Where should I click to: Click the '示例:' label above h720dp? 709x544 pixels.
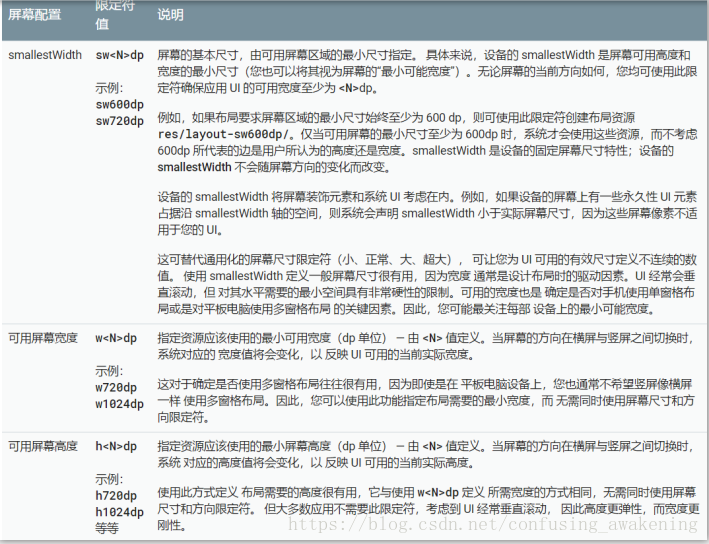click(109, 479)
